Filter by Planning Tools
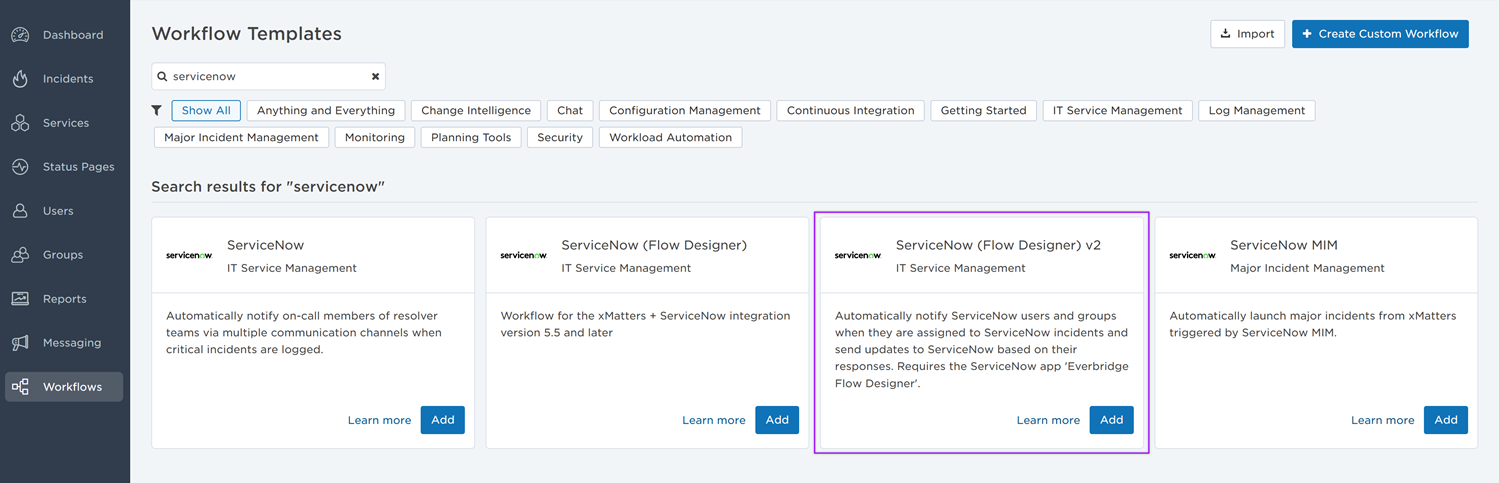 point(471,138)
